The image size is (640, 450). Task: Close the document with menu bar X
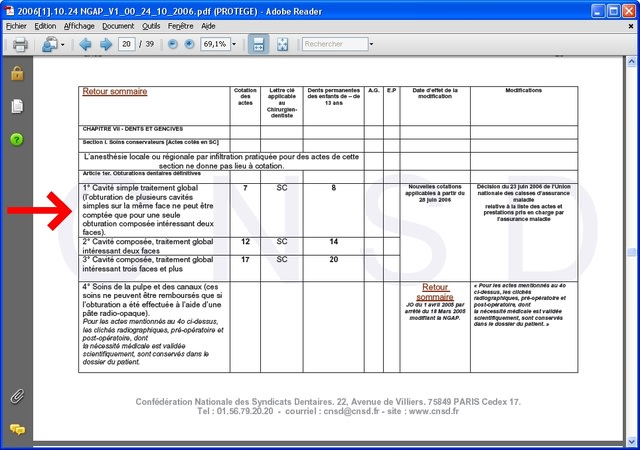pos(631,26)
